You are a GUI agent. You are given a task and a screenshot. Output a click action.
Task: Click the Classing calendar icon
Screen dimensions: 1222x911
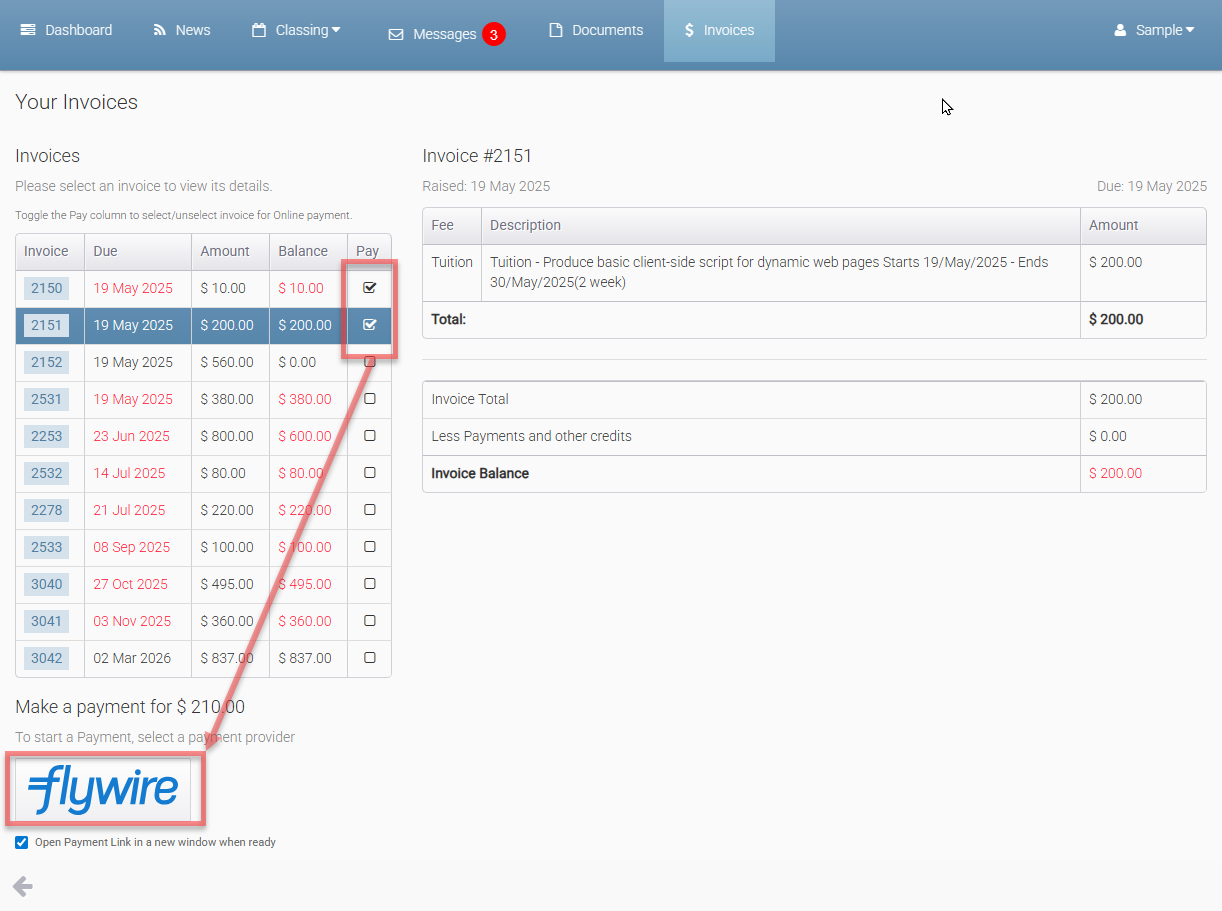[x=259, y=30]
